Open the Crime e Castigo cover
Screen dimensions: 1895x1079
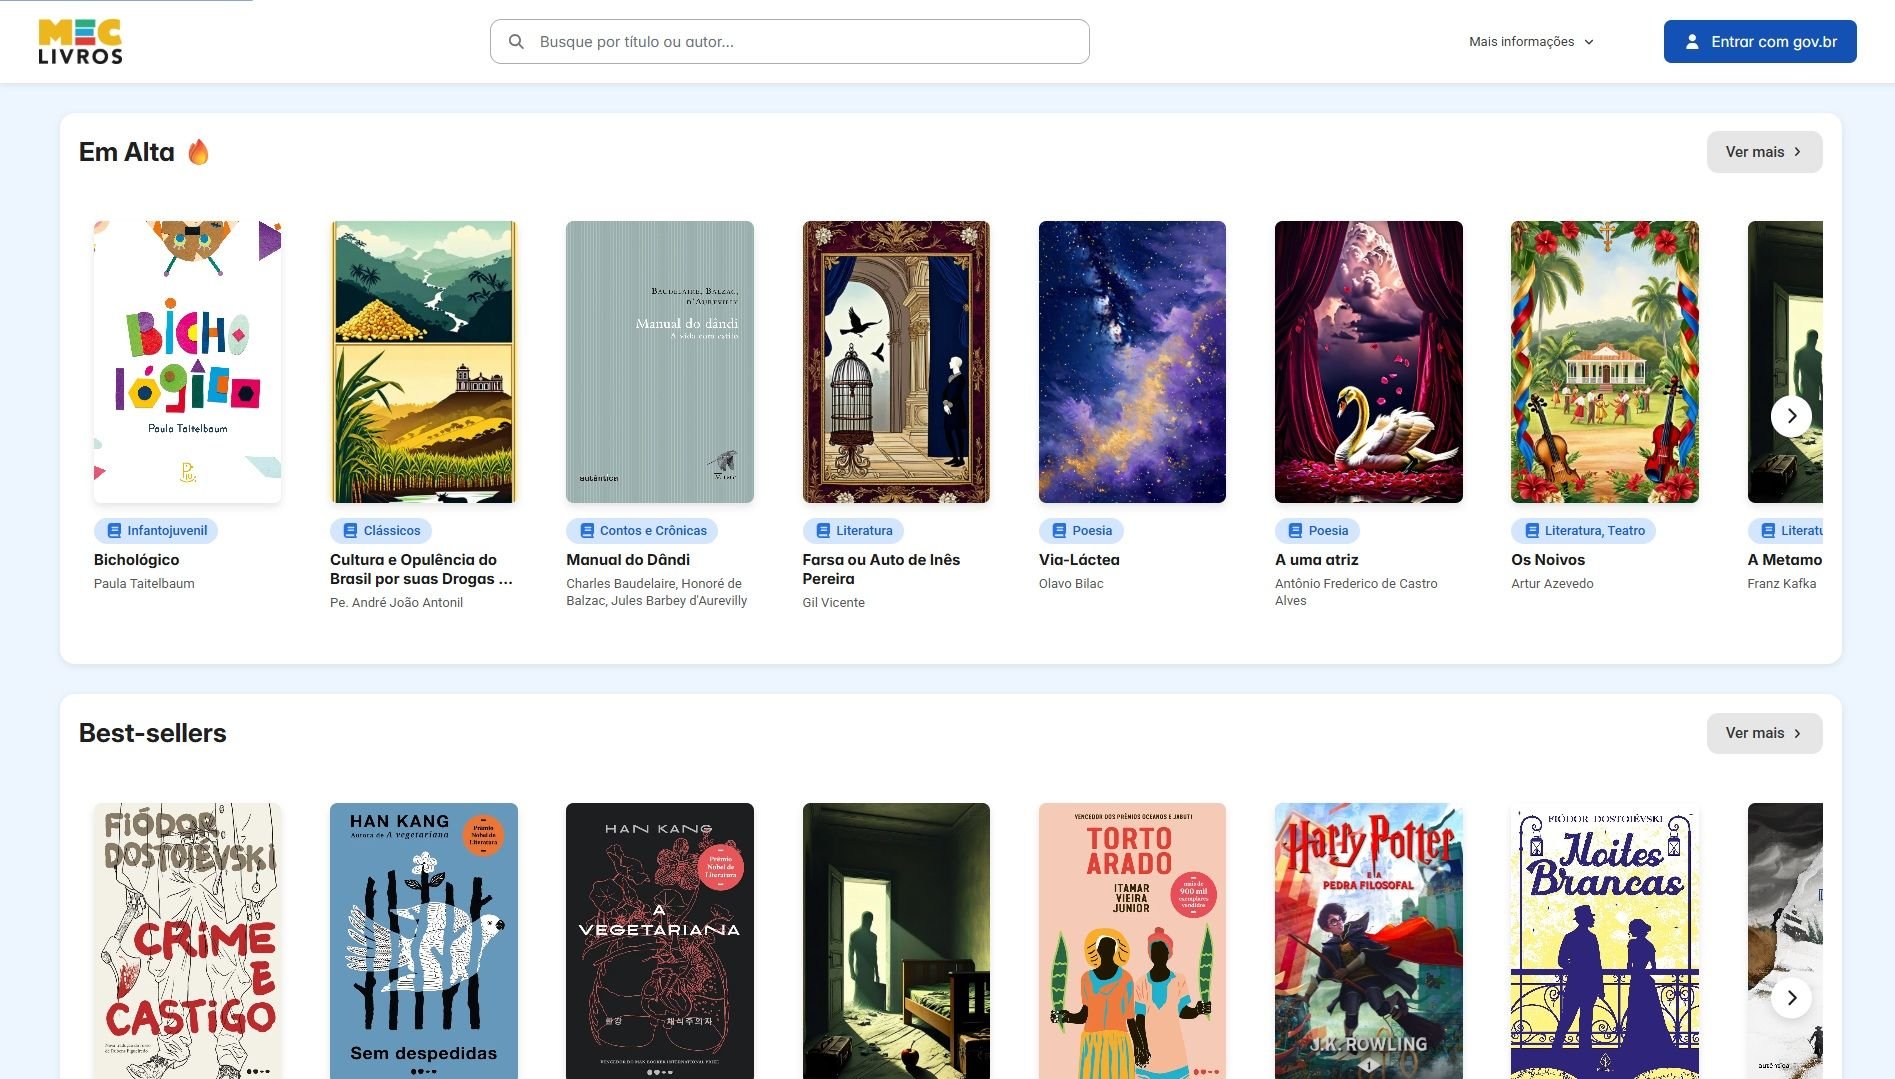[187, 940]
